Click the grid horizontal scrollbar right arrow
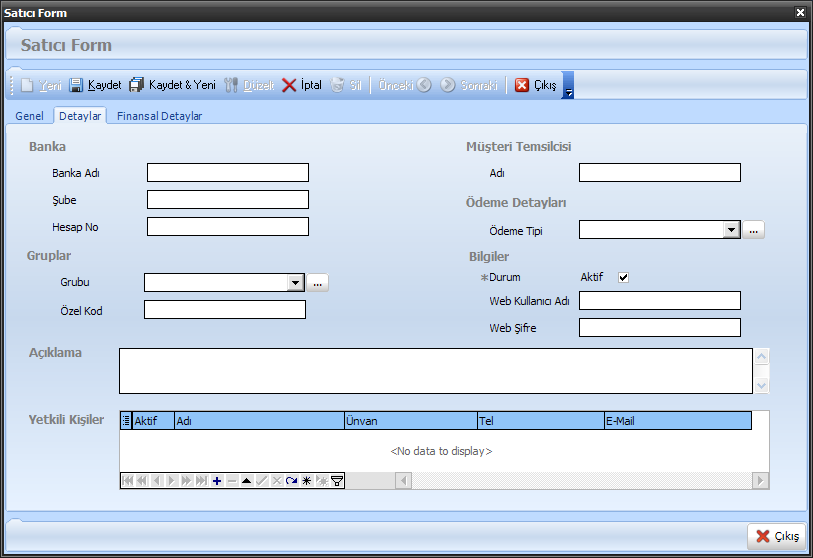813x558 pixels. 761,481
